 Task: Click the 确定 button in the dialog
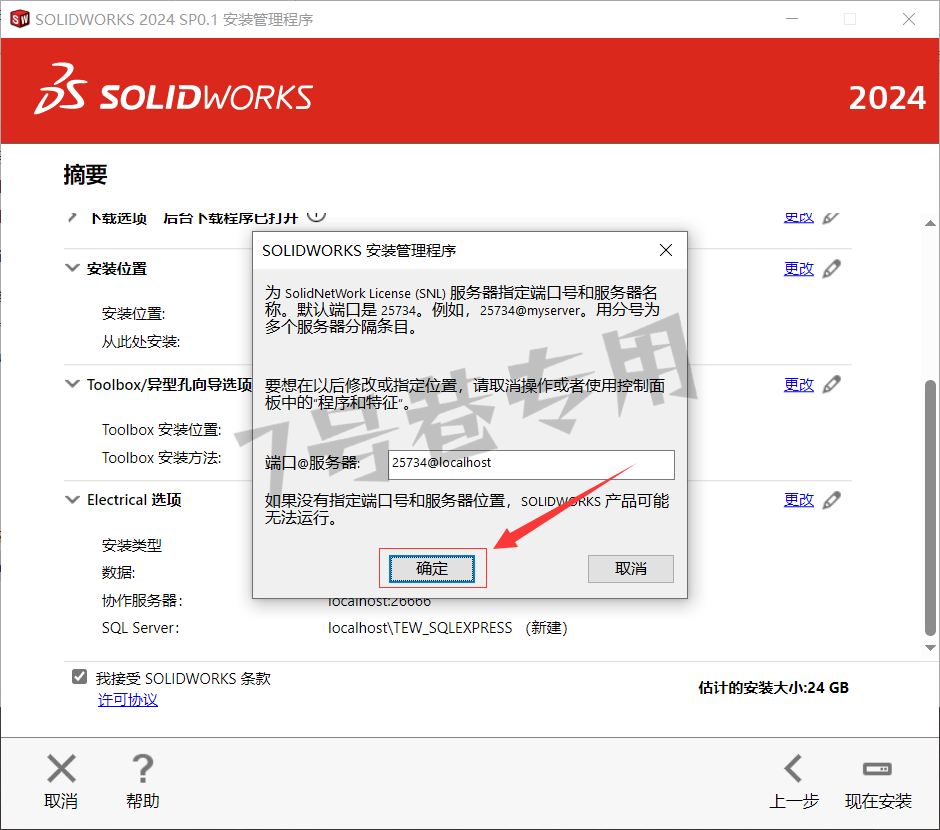pyautogui.click(x=432, y=568)
